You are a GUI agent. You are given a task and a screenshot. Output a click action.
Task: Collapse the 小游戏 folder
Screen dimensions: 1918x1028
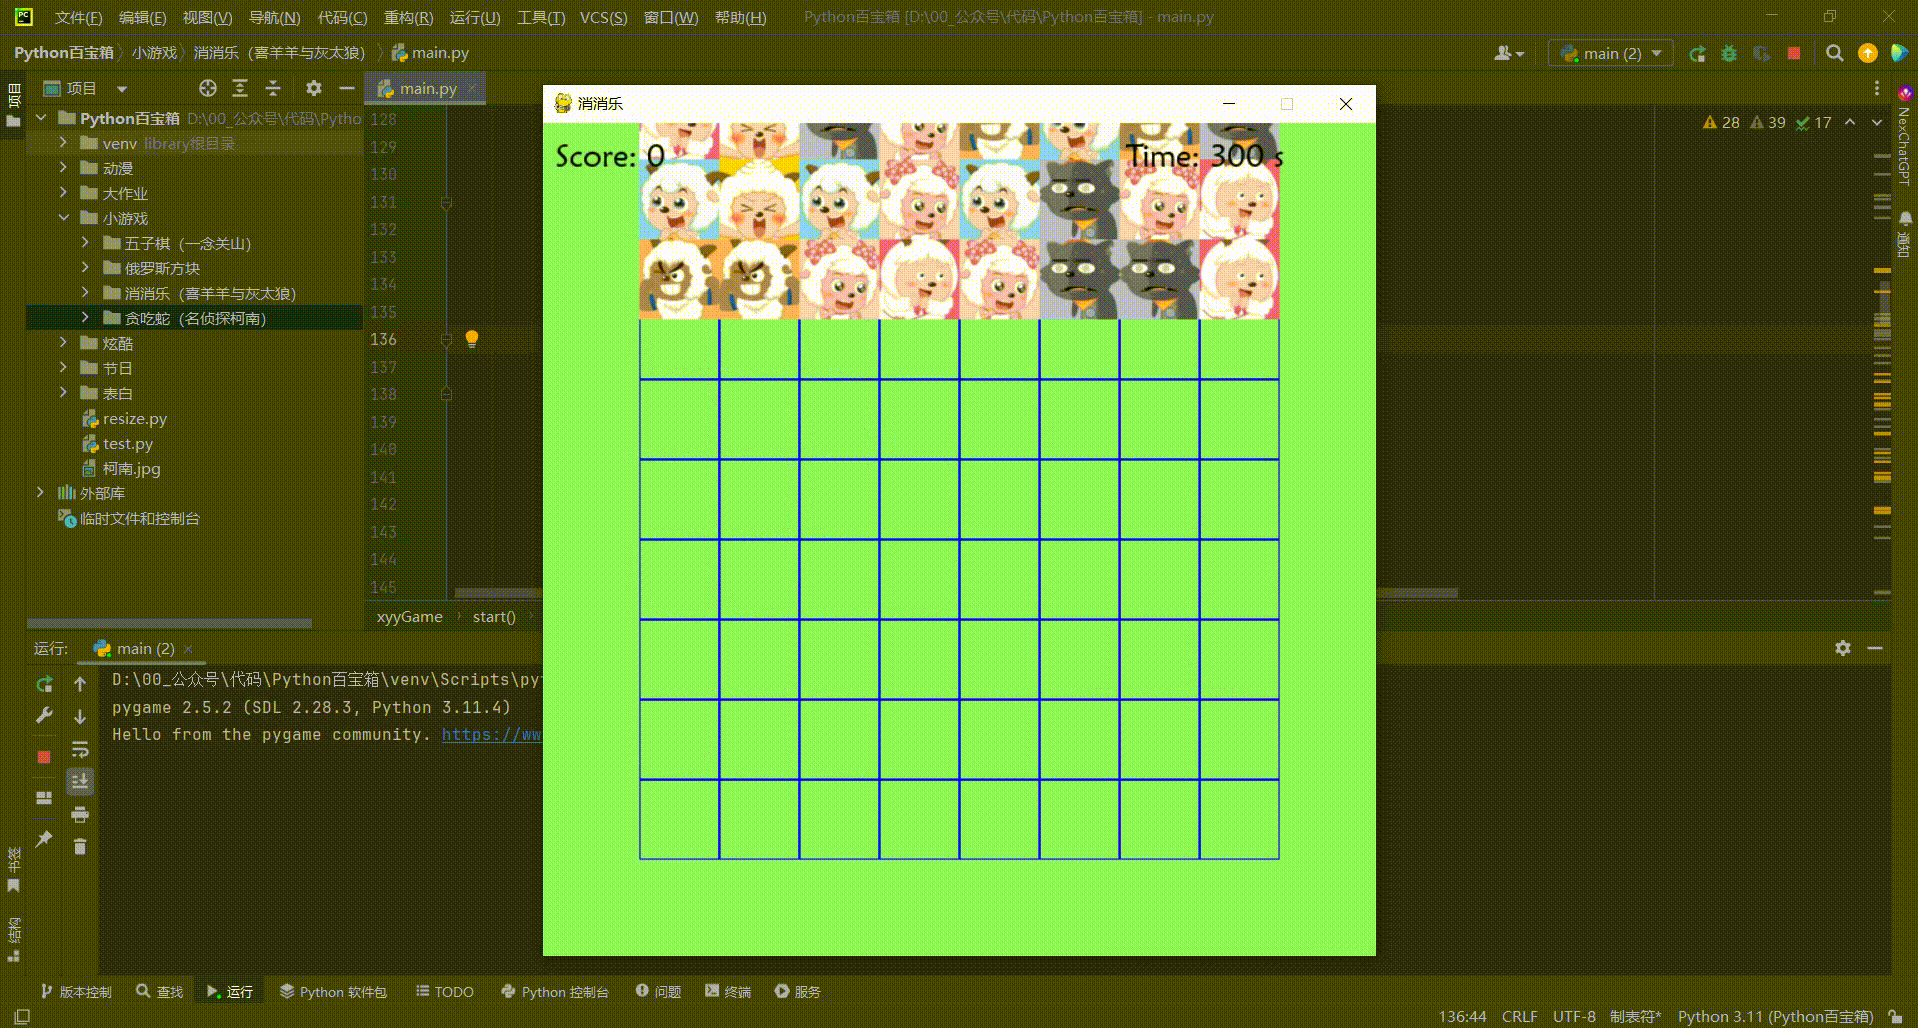coord(63,218)
